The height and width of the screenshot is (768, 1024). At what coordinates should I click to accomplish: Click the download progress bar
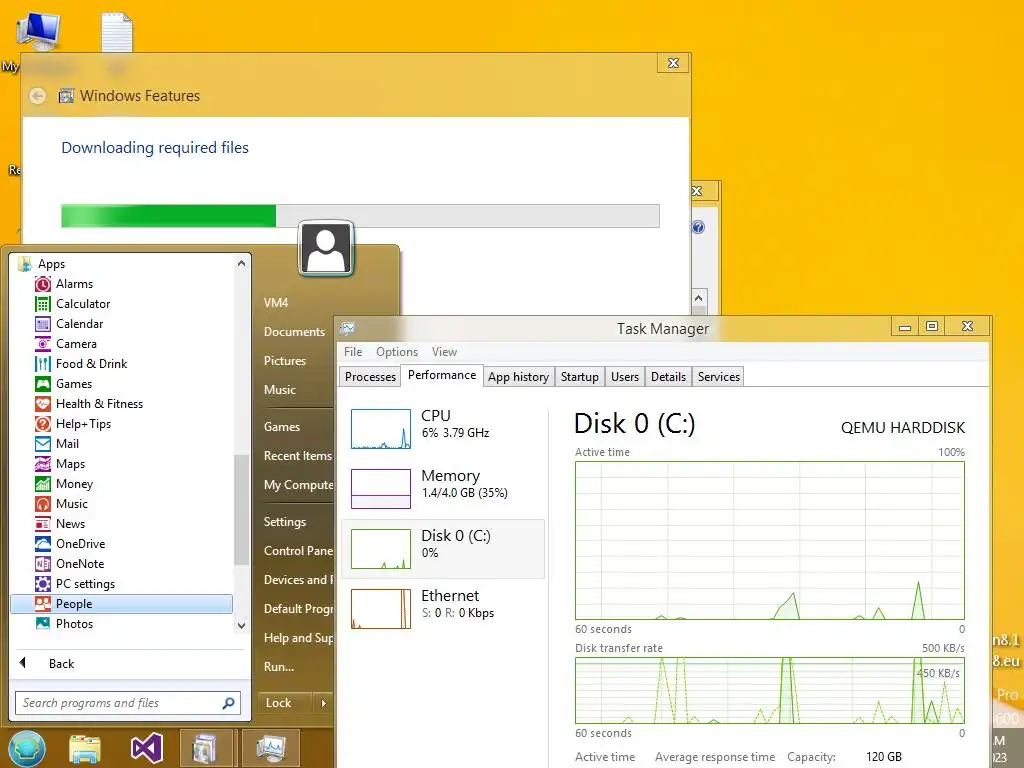point(360,216)
